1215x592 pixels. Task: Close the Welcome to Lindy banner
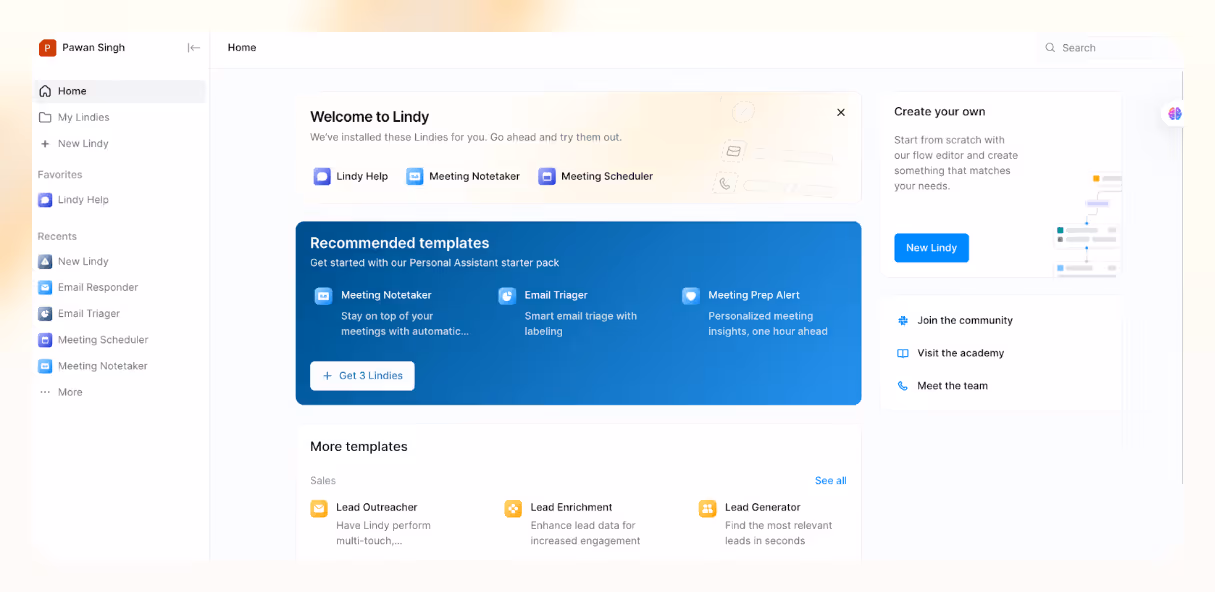tap(841, 113)
